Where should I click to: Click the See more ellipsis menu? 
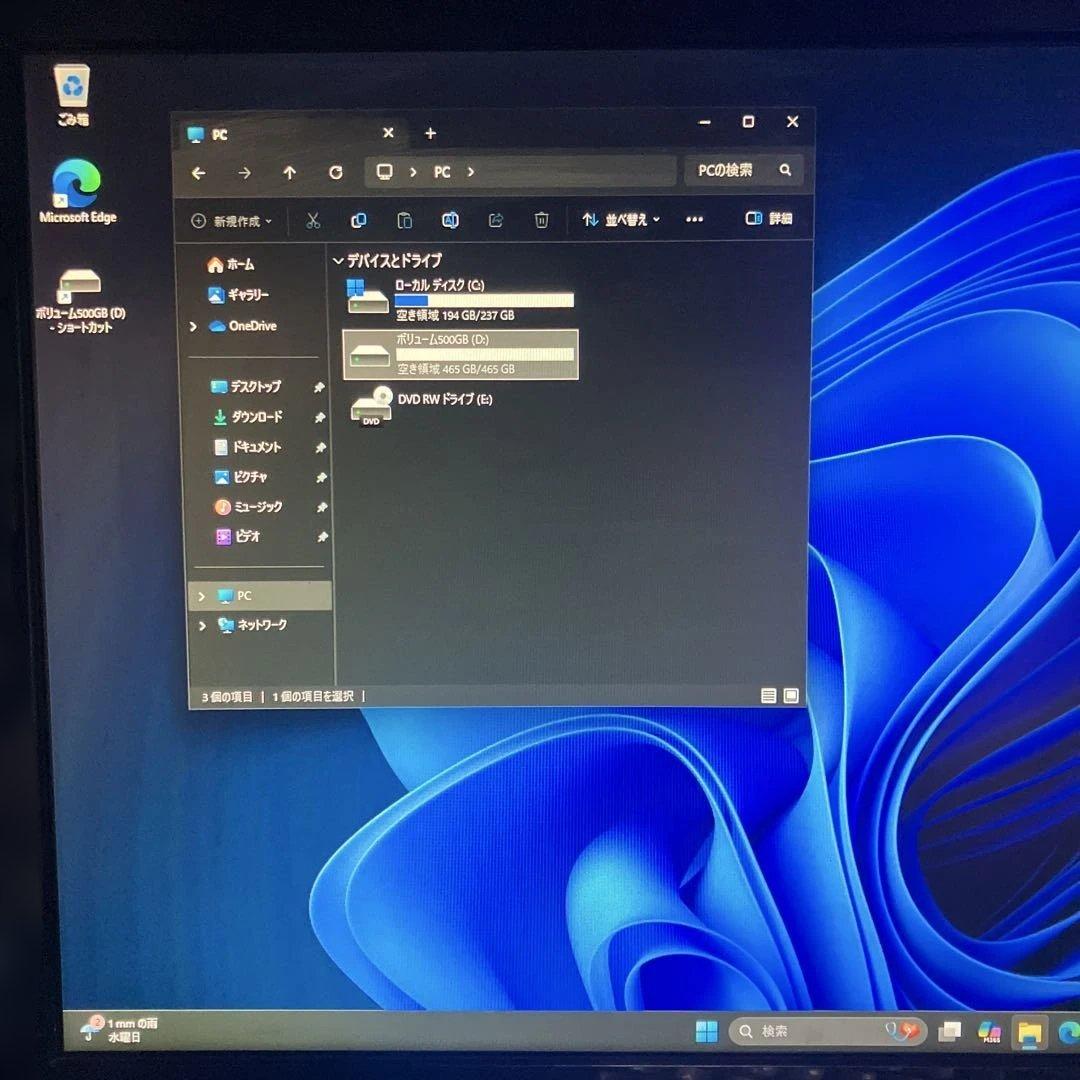694,220
